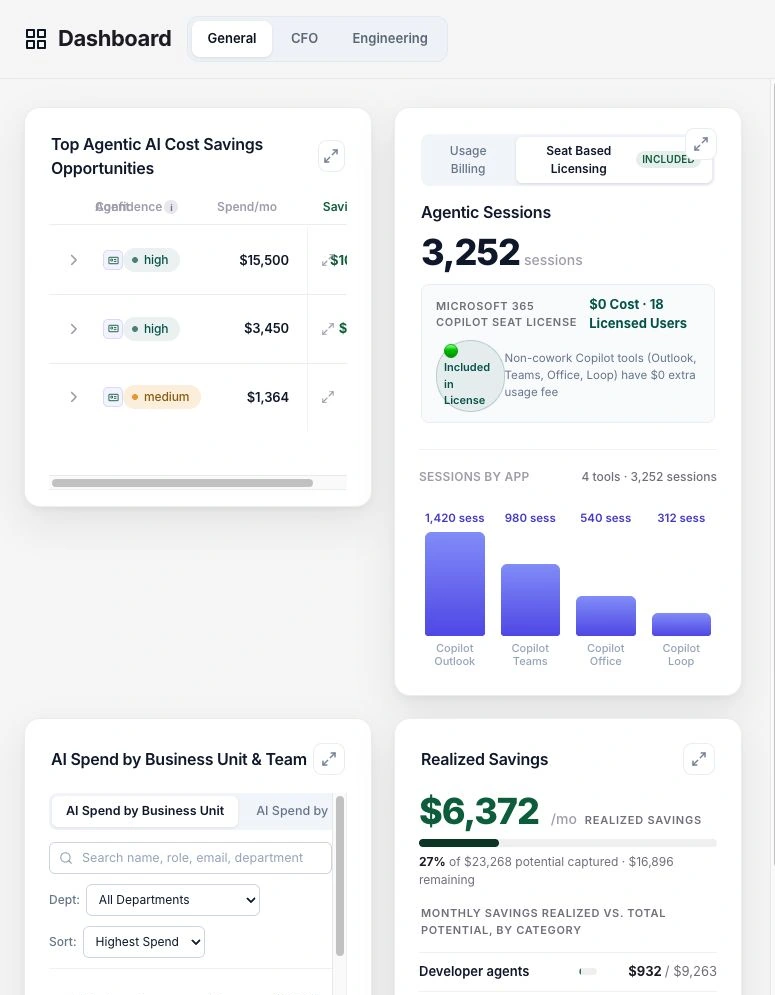Switch to the Engineering dashboard tab
This screenshot has width=775, height=995.
click(390, 39)
